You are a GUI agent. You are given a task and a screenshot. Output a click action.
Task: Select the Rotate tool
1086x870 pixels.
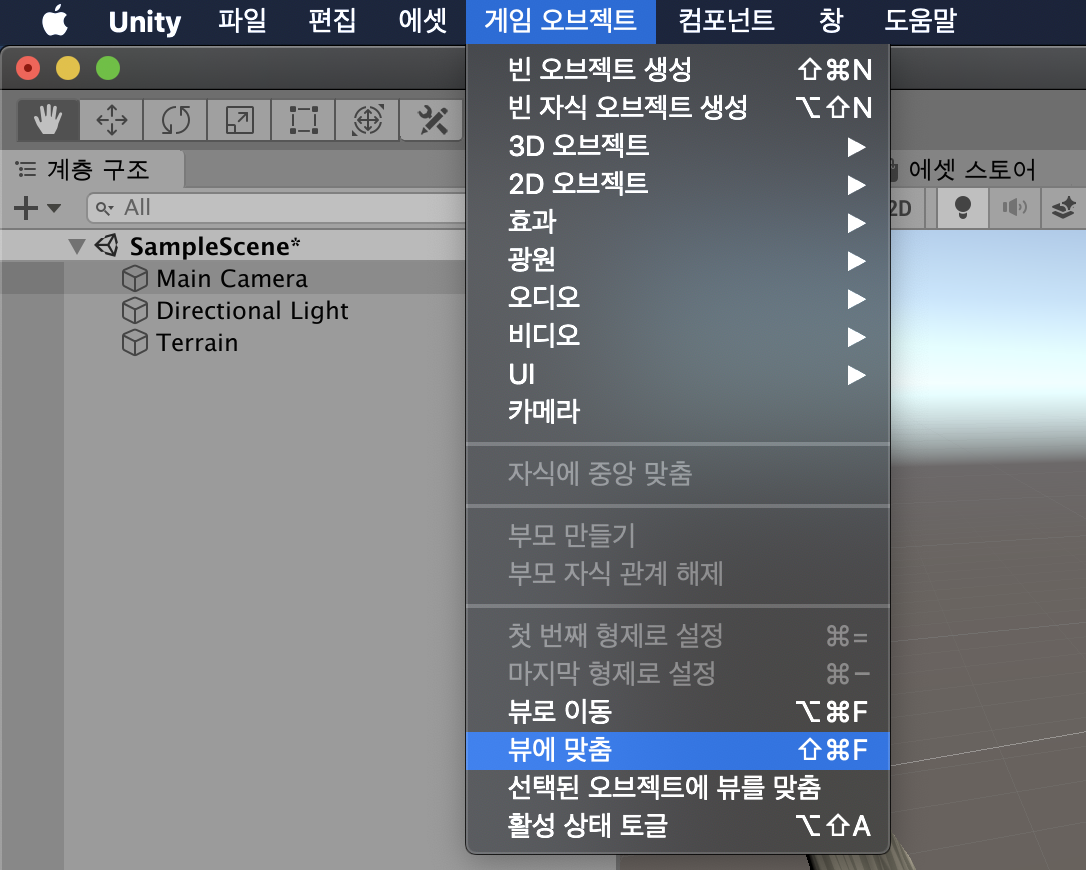[175, 120]
